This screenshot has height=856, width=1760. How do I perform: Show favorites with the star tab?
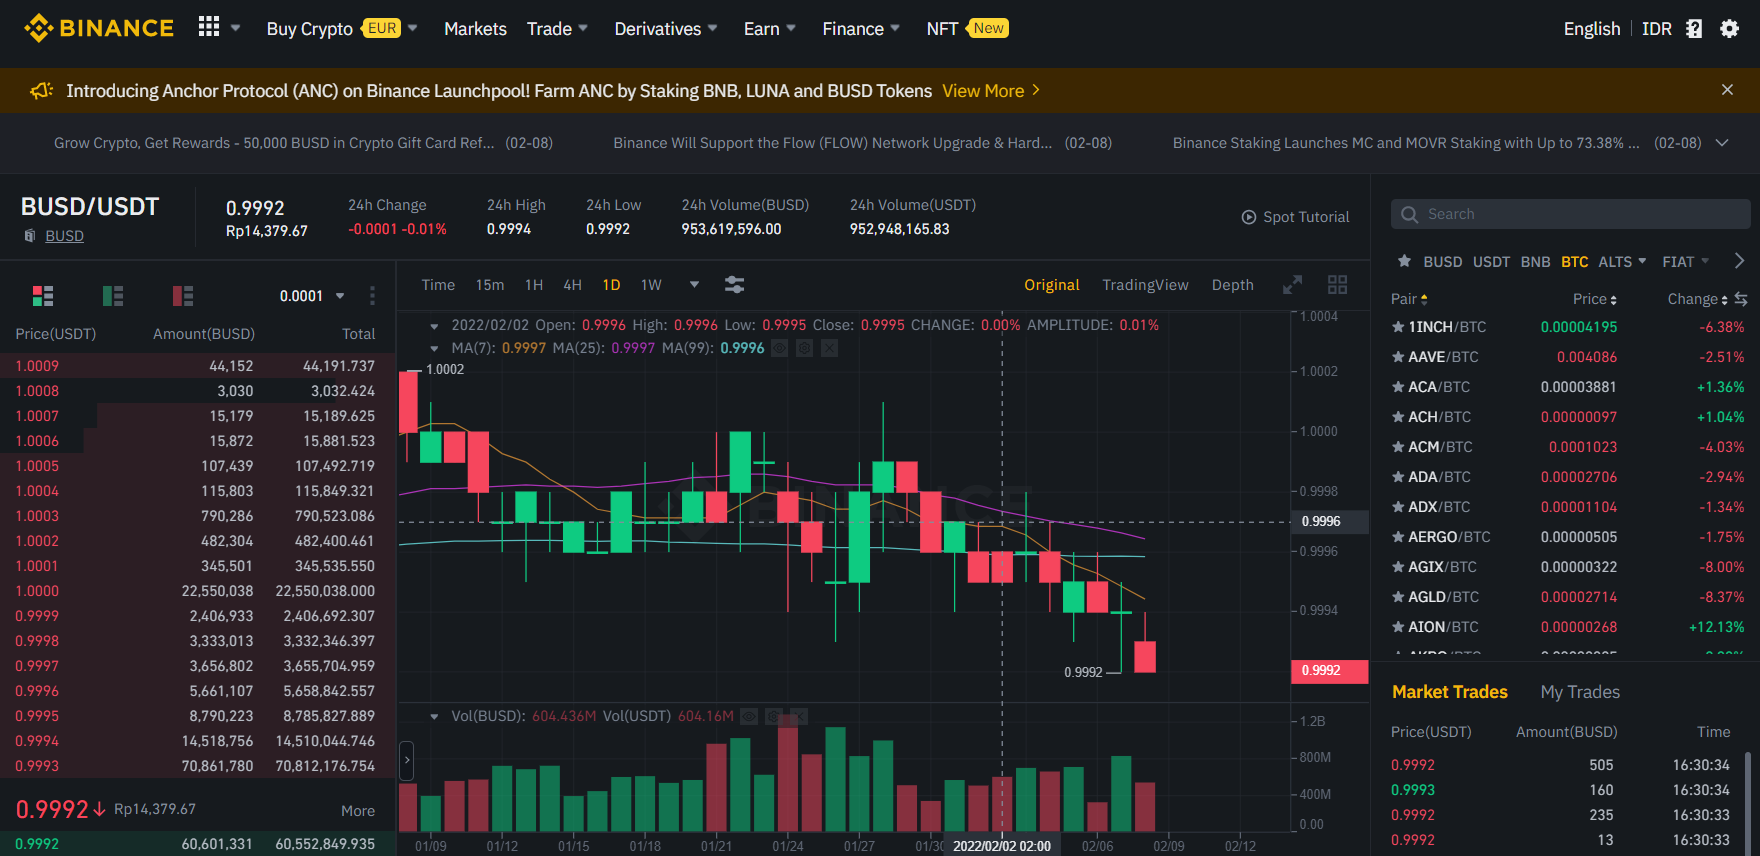point(1404,261)
